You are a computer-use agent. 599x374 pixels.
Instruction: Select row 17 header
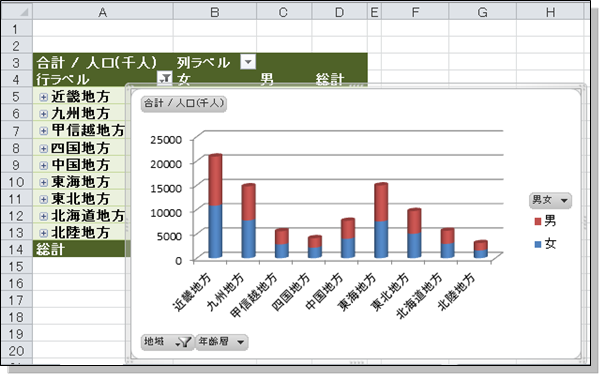pos(17,300)
